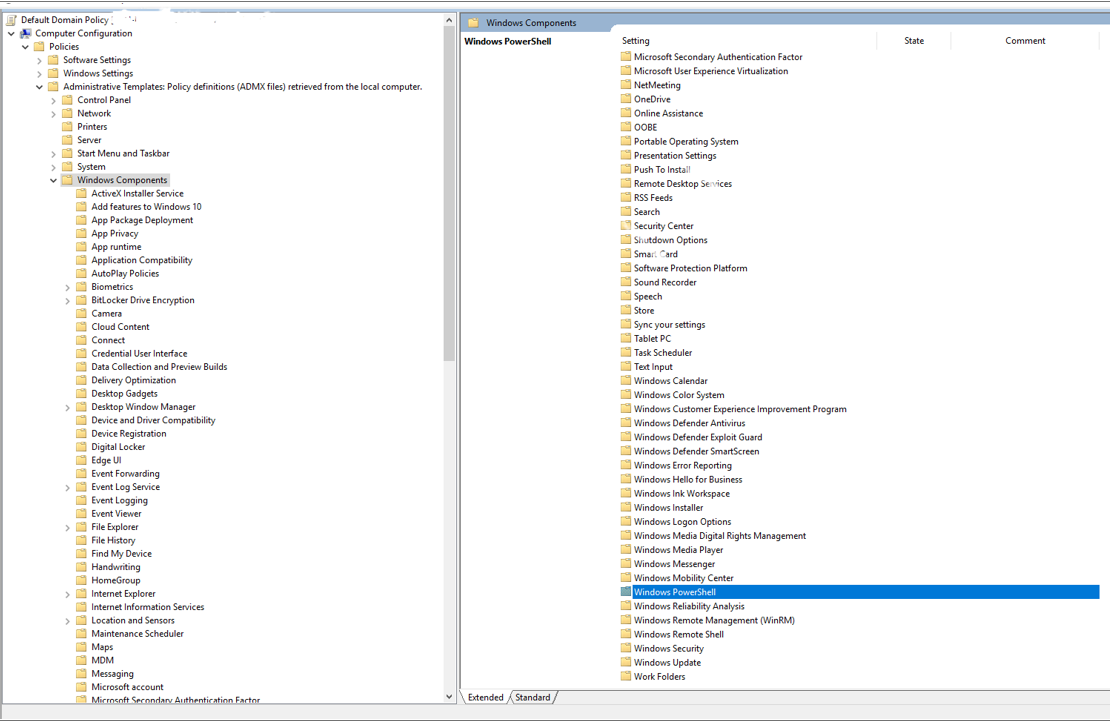Select the Store folder icon in the list
Viewport: 1110px width, 722px height.
tap(626, 310)
